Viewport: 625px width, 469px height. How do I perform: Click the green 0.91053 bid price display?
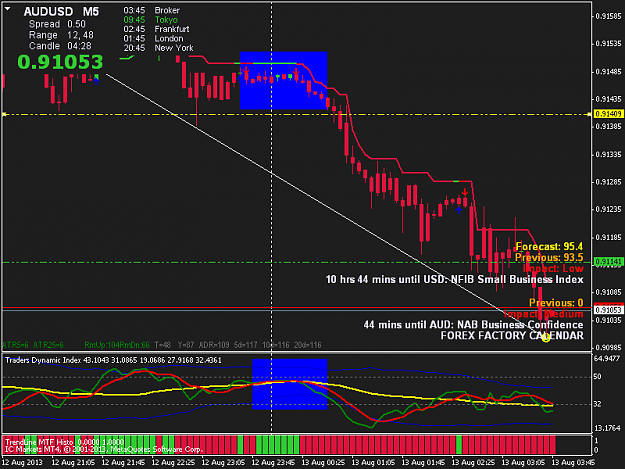[60, 62]
